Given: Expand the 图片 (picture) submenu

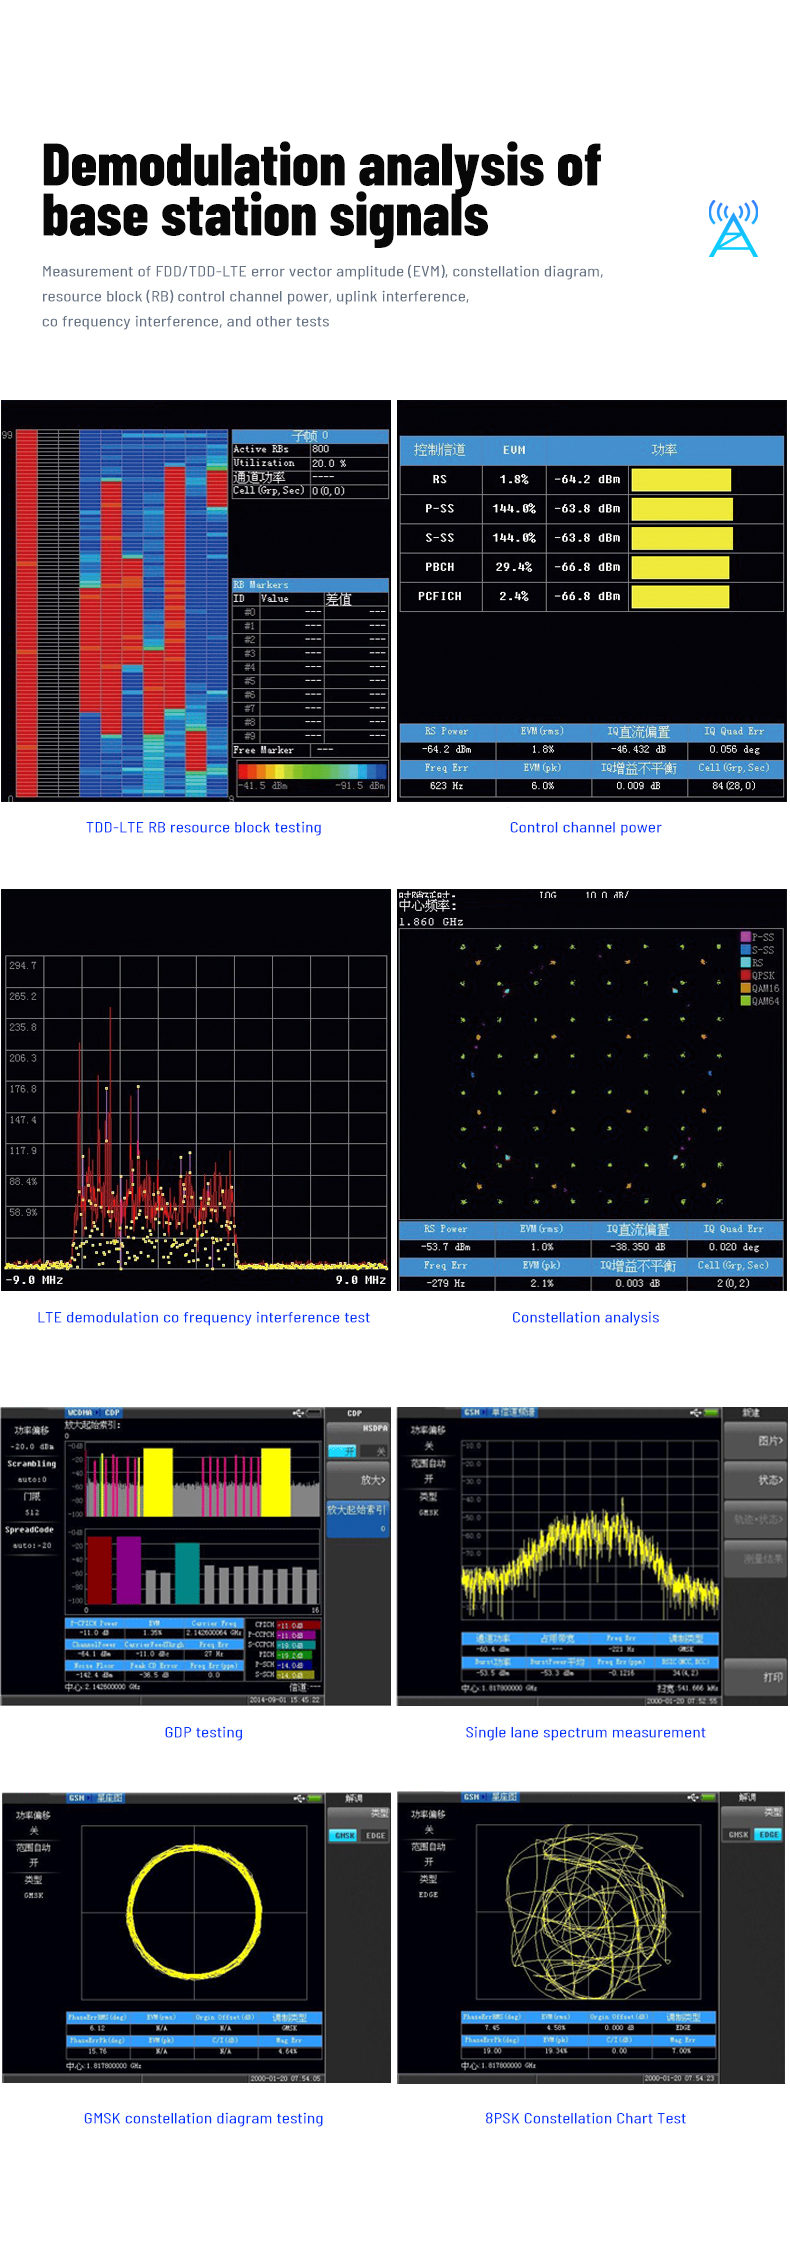Looking at the screenshot, I should click(755, 1441).
